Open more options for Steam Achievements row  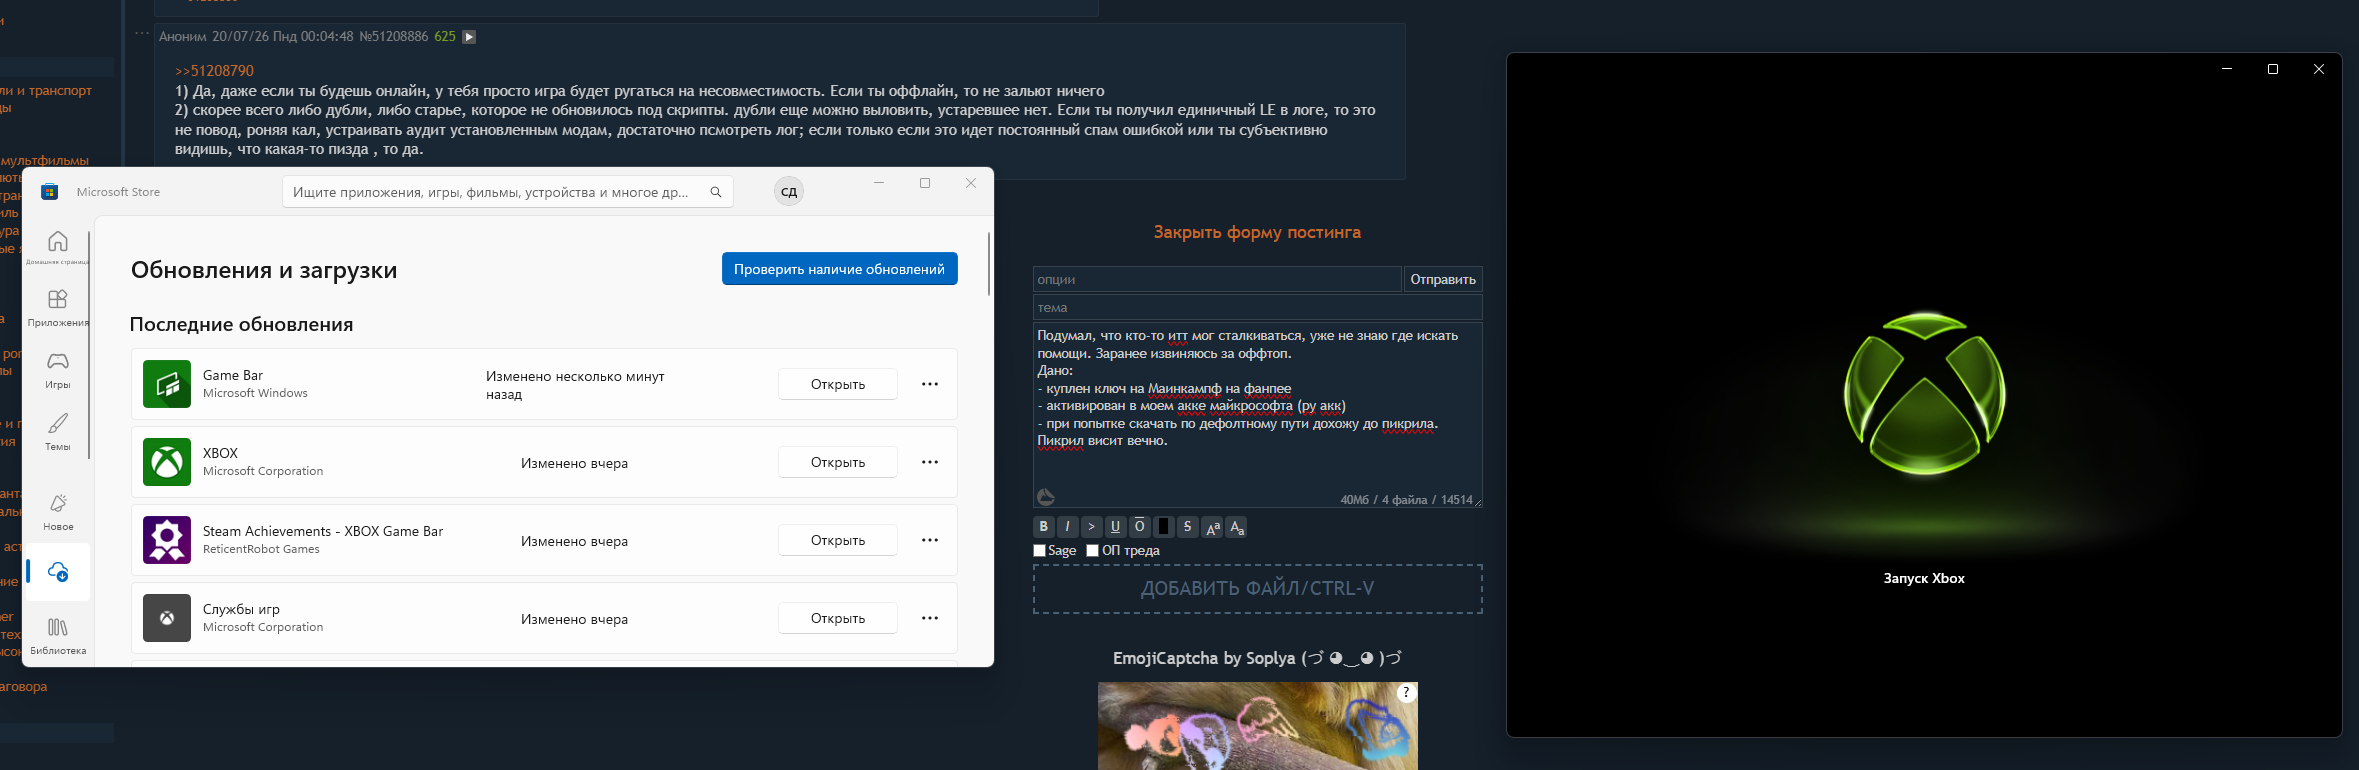tap(930, 540)
